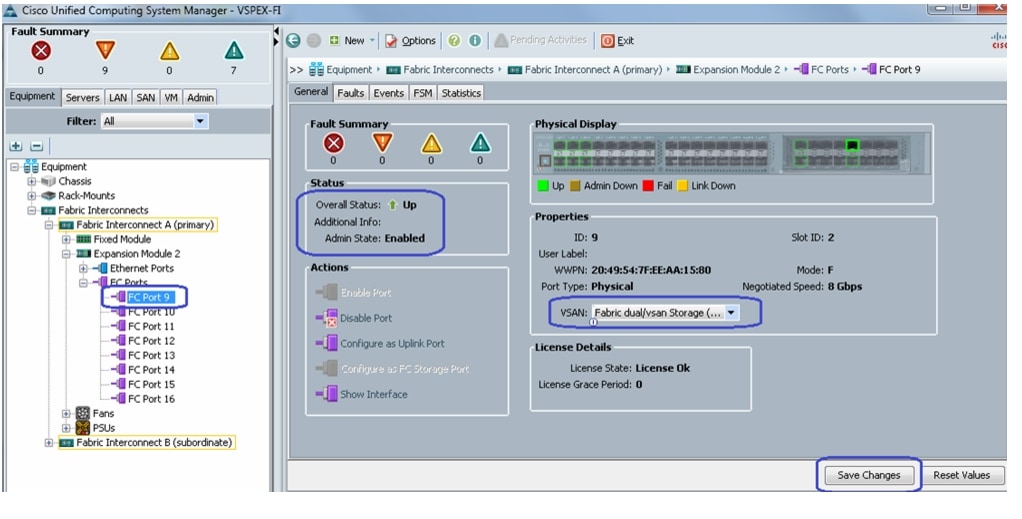Open the Options toolbar item
Viewport: 1022px width, 519px height.
(x=410, y=40)
